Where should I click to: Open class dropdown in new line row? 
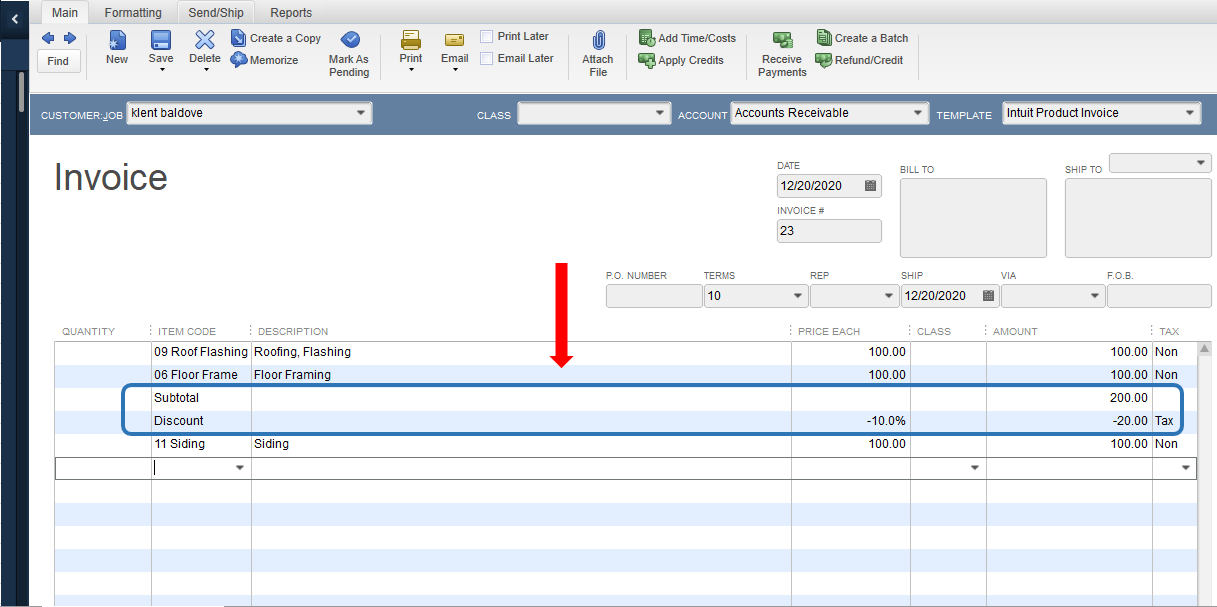[x=975, y=468]
